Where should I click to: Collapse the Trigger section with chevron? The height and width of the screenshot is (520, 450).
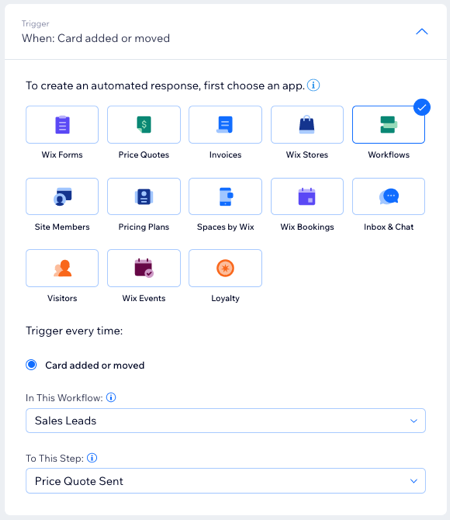(422, 32)
